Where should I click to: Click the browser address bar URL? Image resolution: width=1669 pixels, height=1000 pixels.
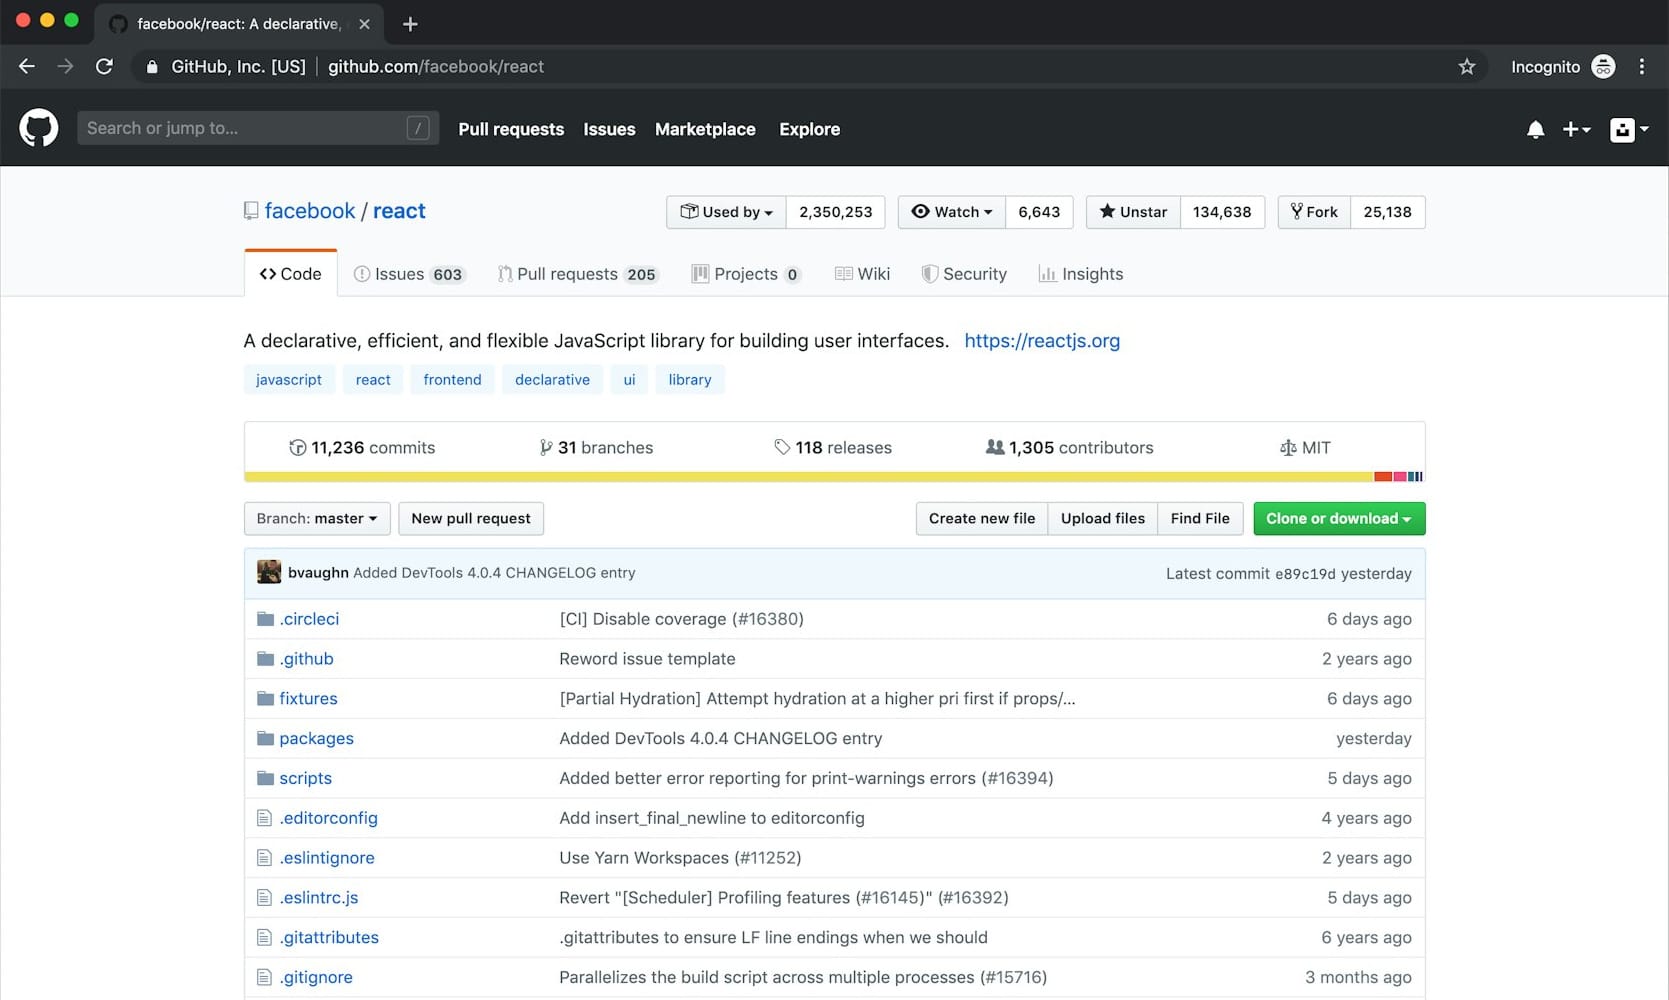click(436, 67)
